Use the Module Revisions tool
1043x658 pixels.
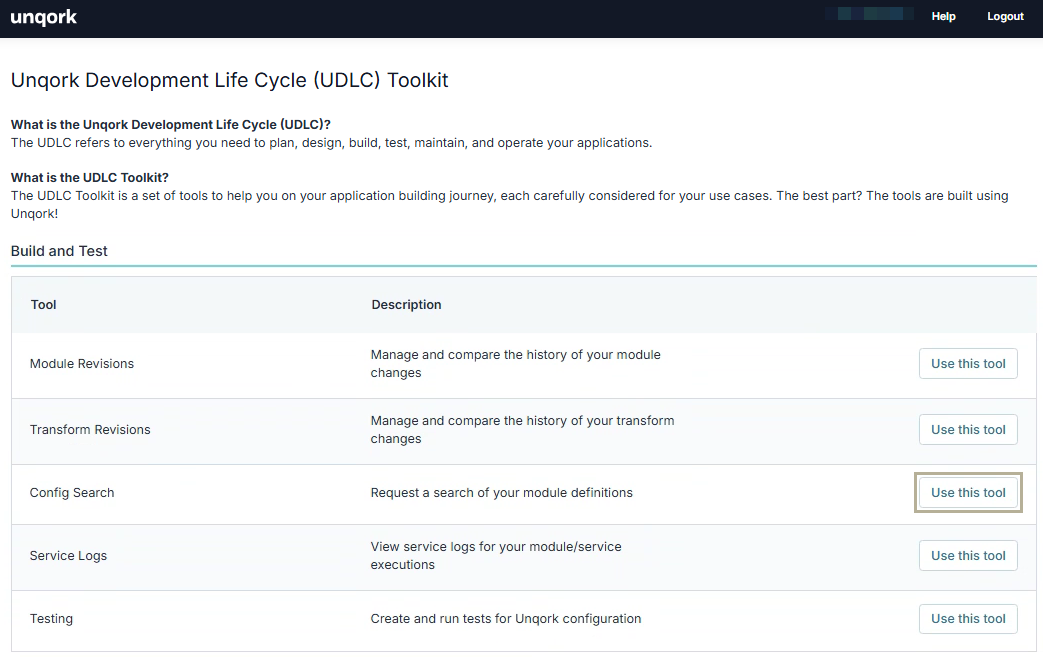click(967, 363)
